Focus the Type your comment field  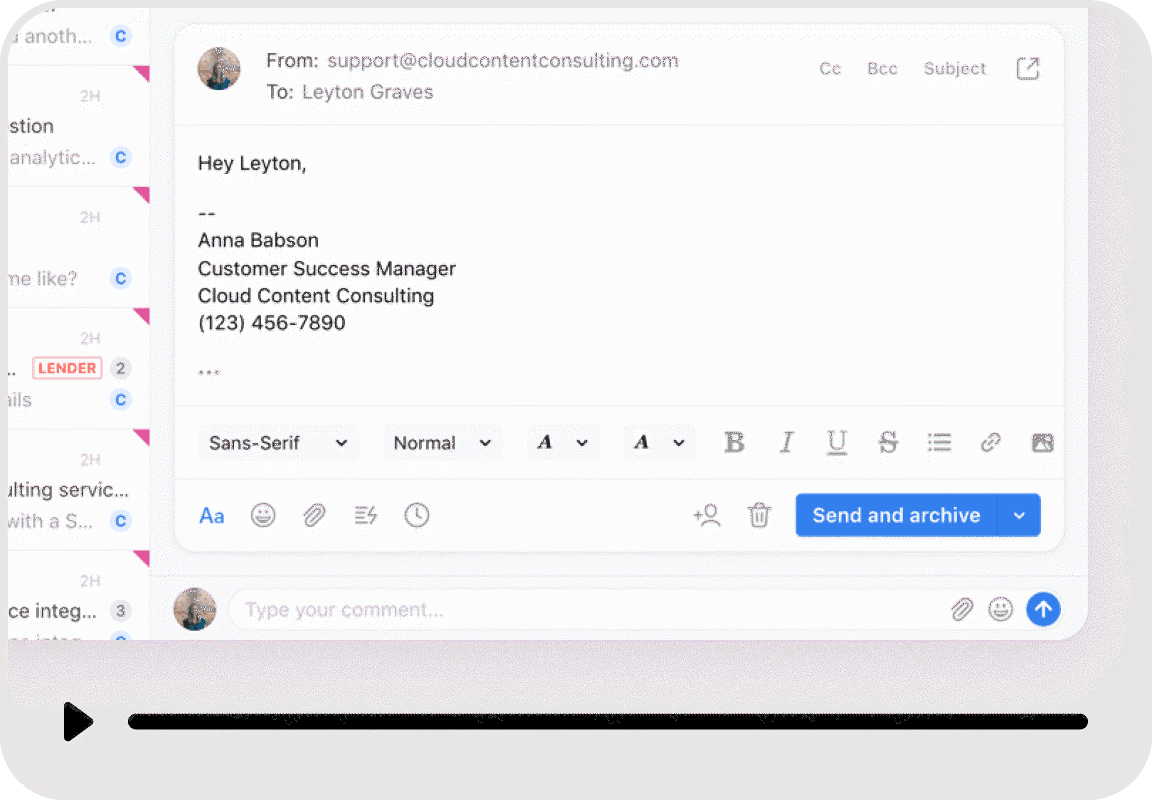[x=588, y=610]
